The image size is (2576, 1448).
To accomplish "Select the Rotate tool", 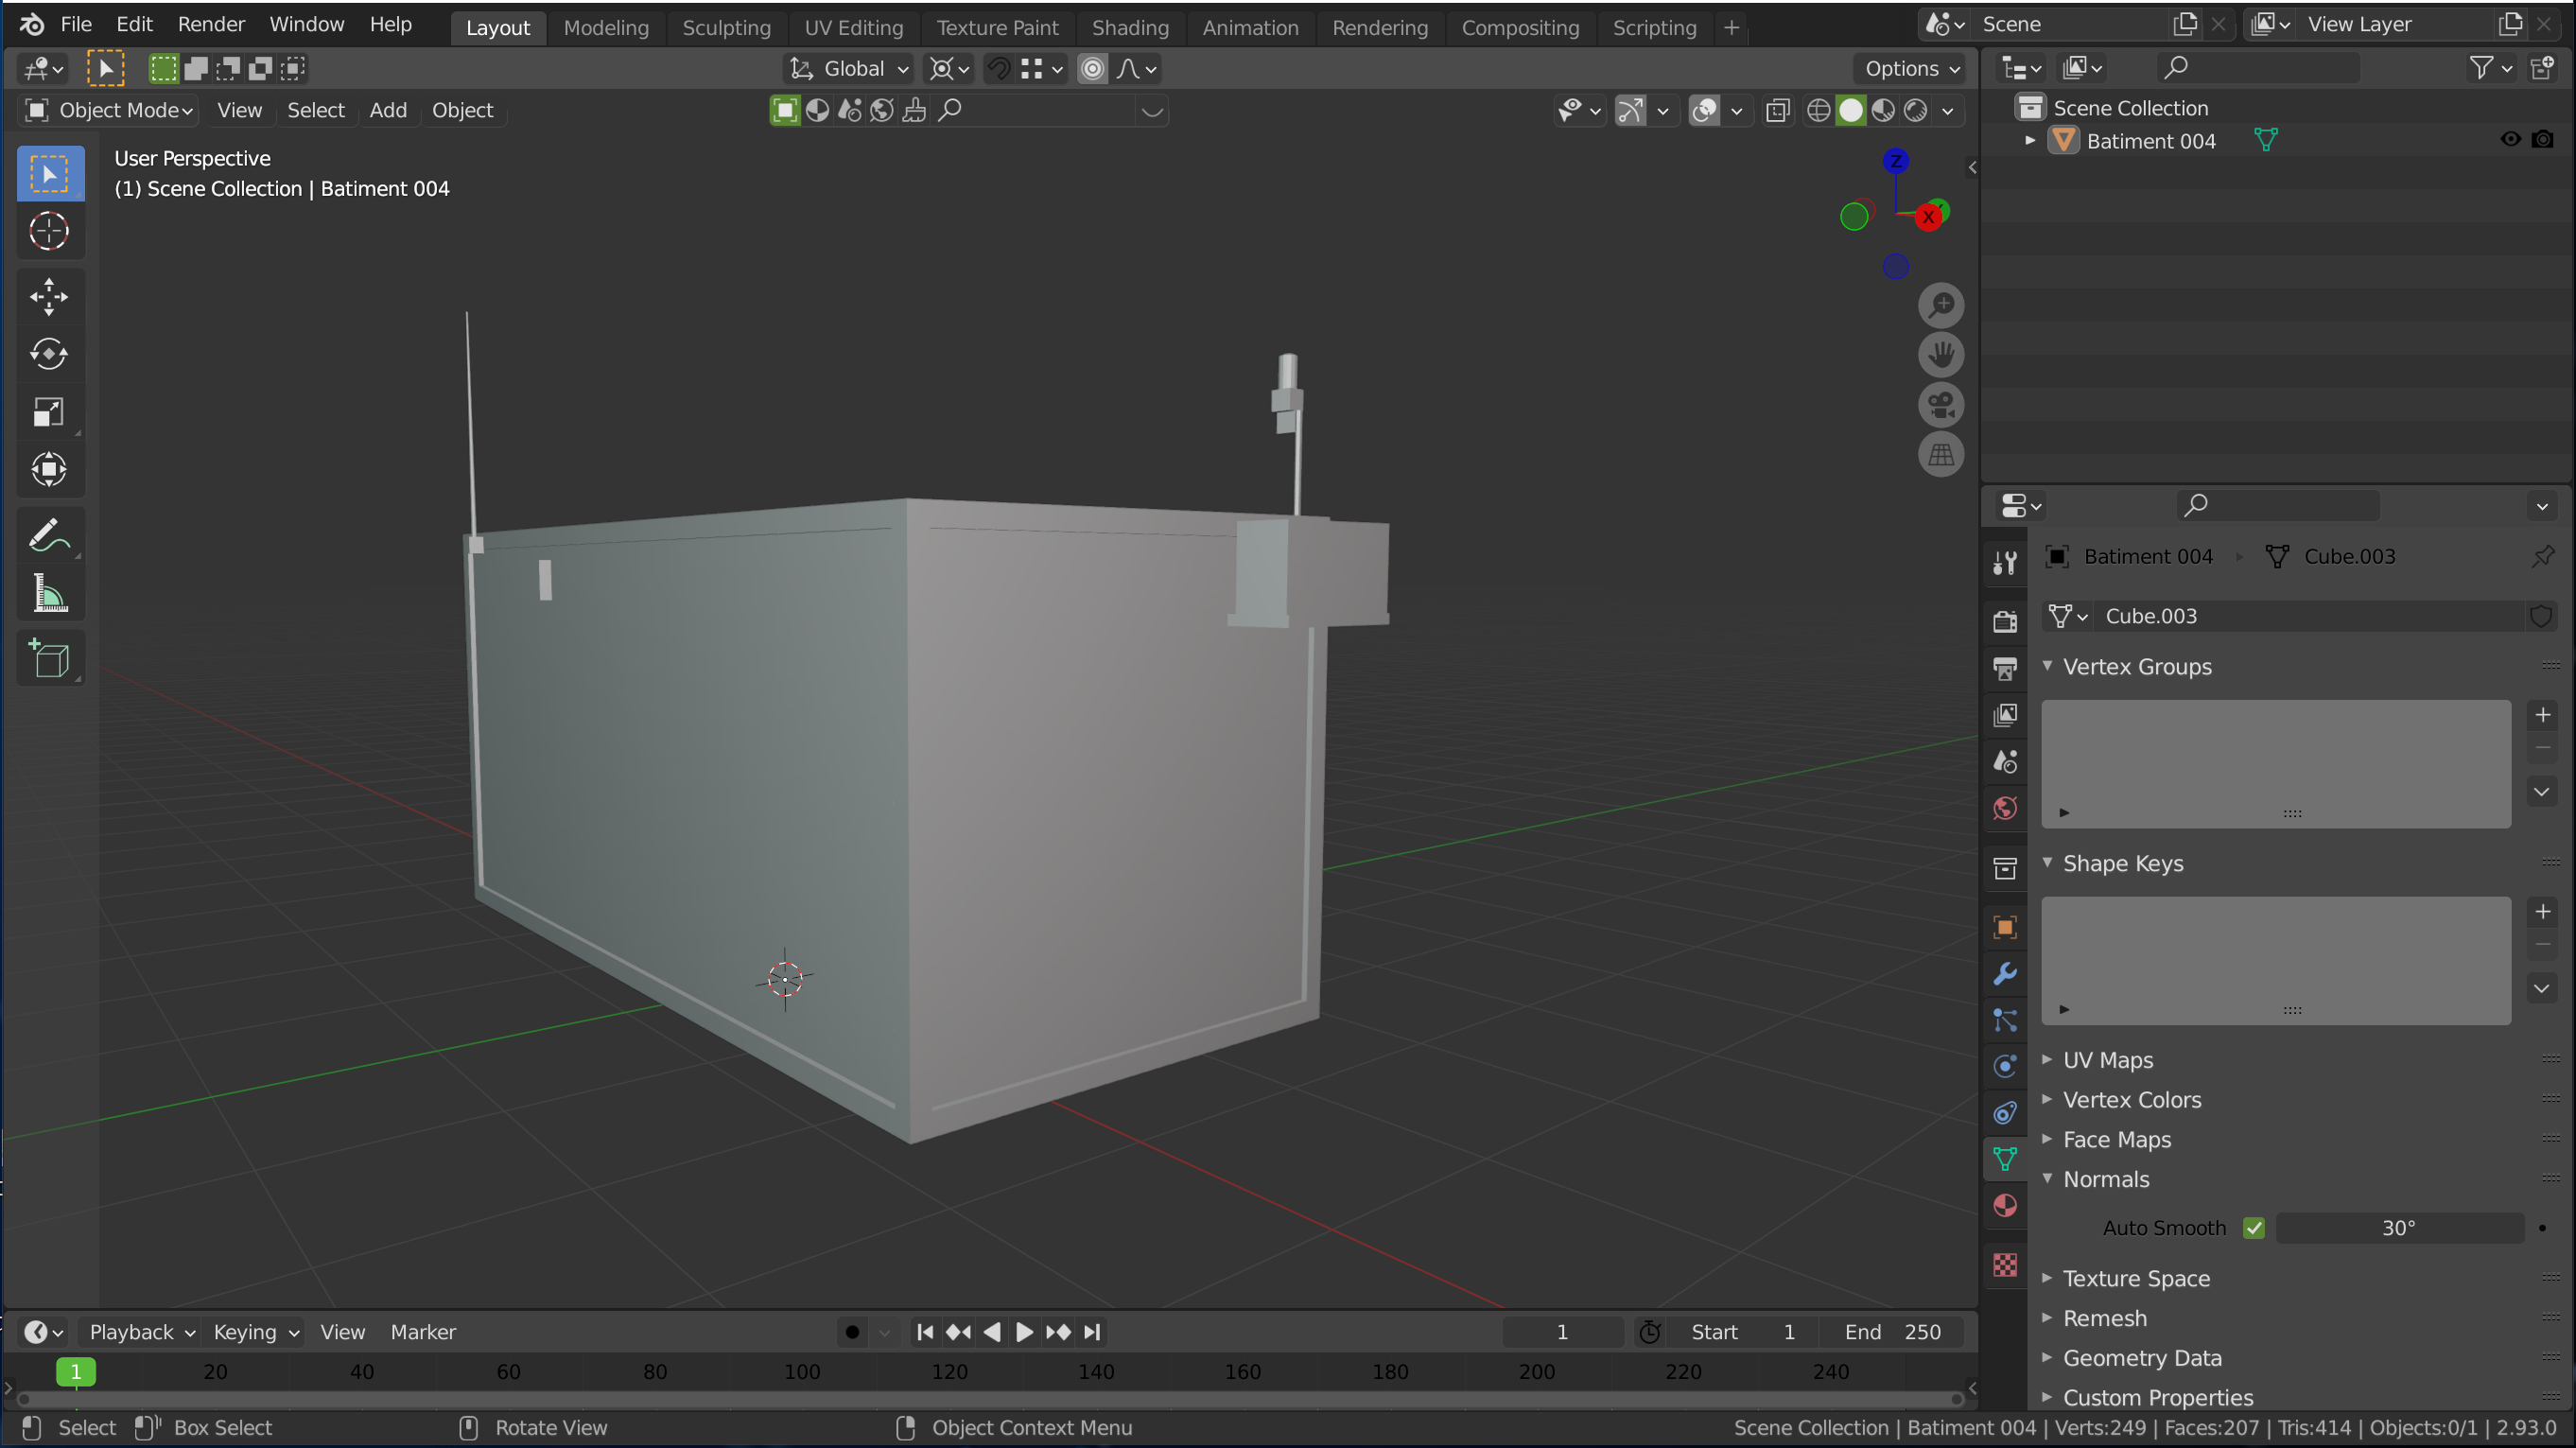I will (x=48, y=354).
